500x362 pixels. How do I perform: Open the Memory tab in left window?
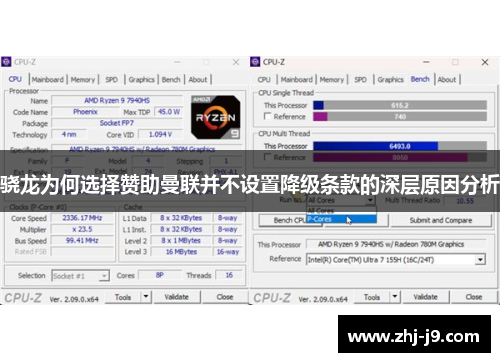coord(83,80)
